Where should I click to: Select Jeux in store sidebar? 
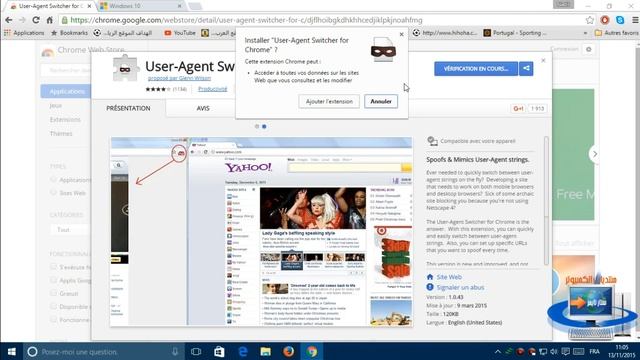(x=56, y=106)
